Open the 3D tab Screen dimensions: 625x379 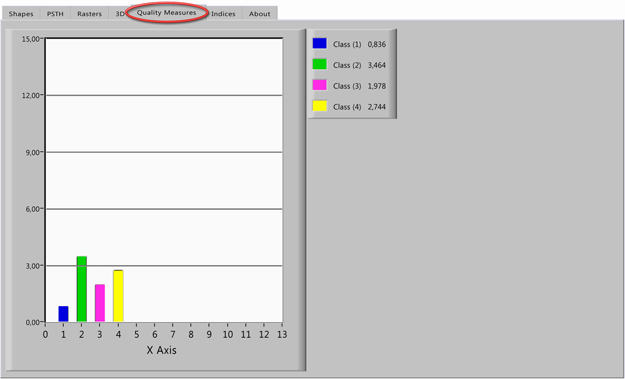pyautogui.click(x=118, y=14)
